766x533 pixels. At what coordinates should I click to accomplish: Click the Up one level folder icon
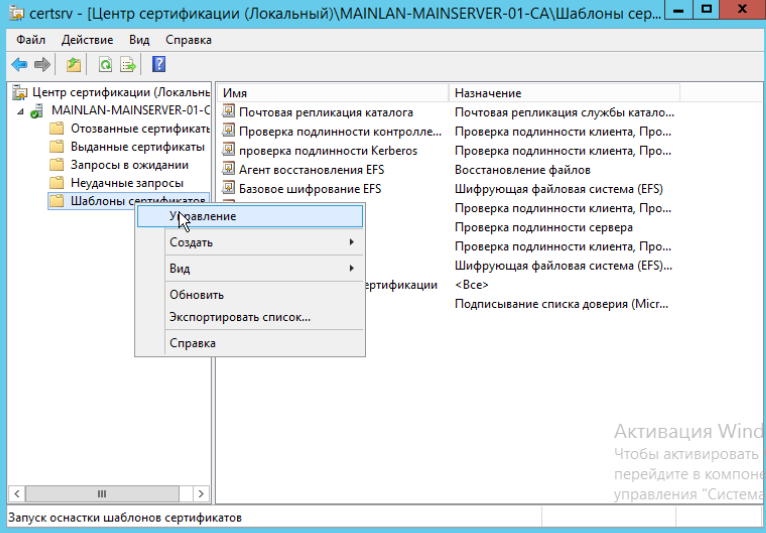click(x=73, y=65)
